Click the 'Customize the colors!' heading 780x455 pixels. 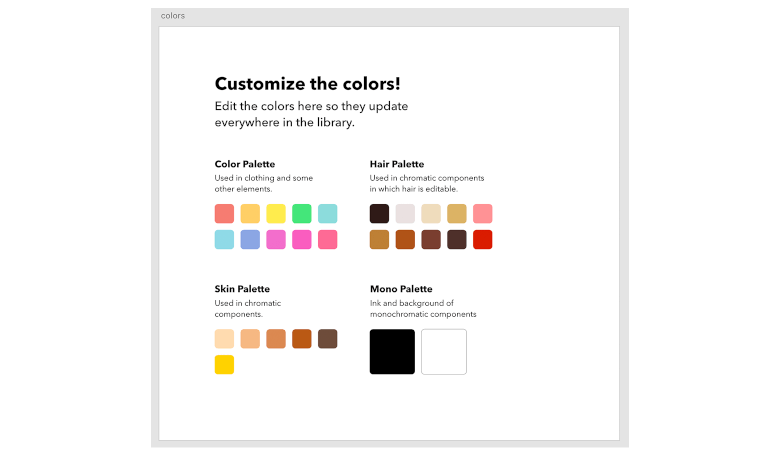307,84
